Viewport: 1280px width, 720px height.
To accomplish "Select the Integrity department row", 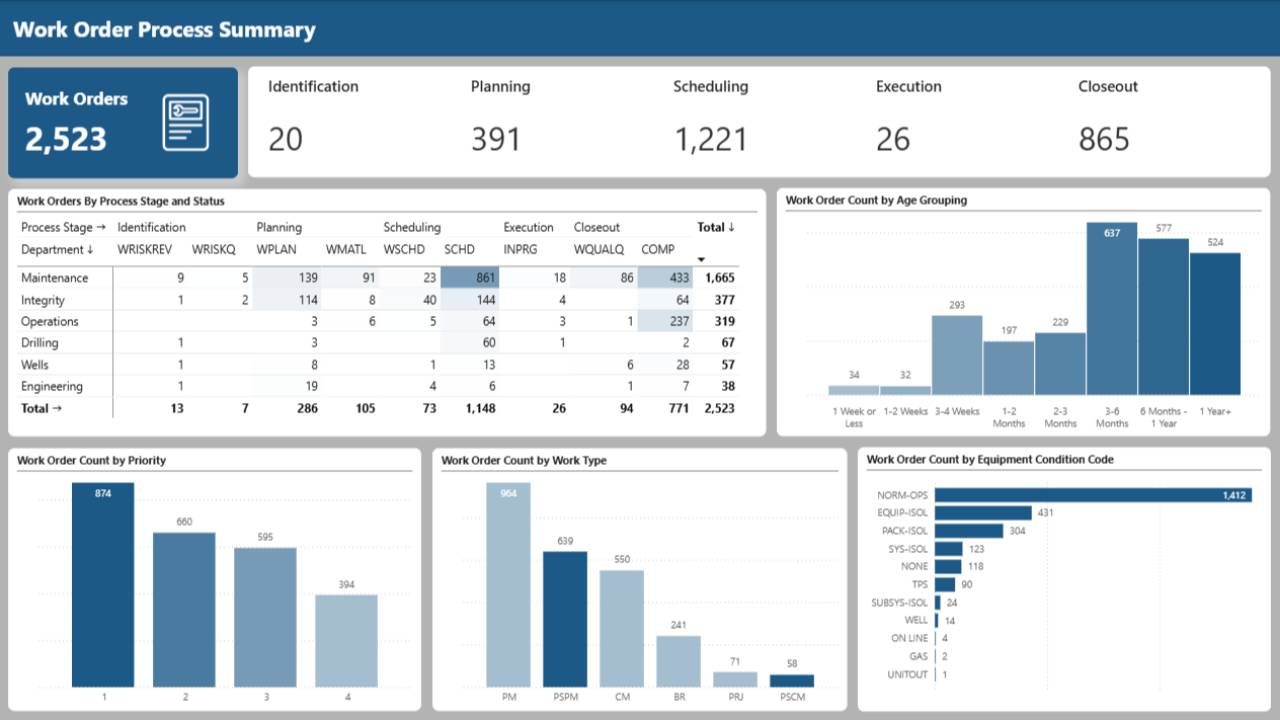I will [378, 300].
